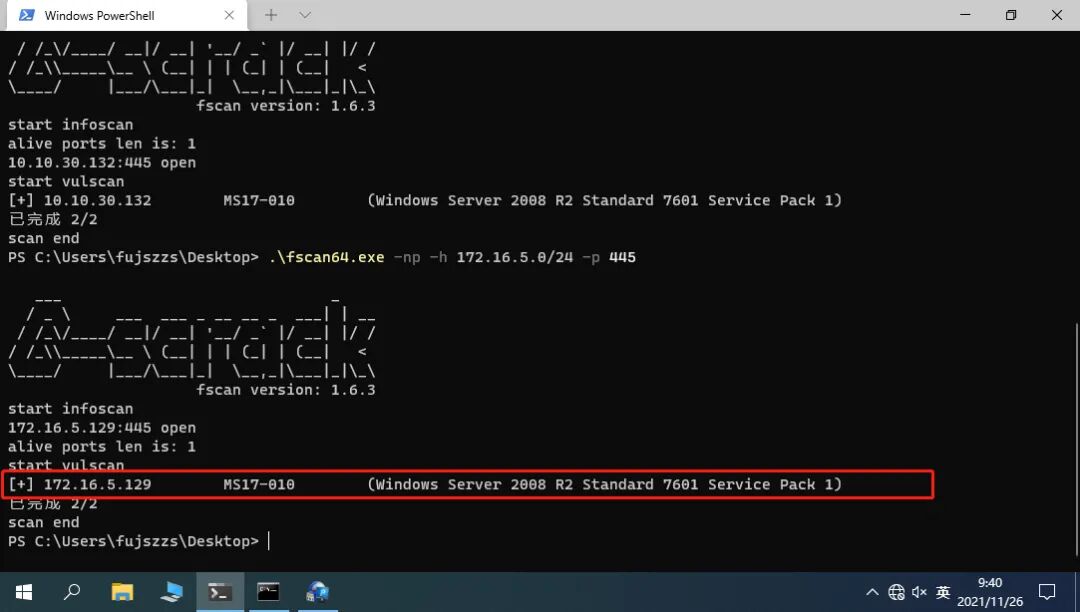Select the Windows PowerShell tab
The image size is (1080, 612).
click(126, 15)
